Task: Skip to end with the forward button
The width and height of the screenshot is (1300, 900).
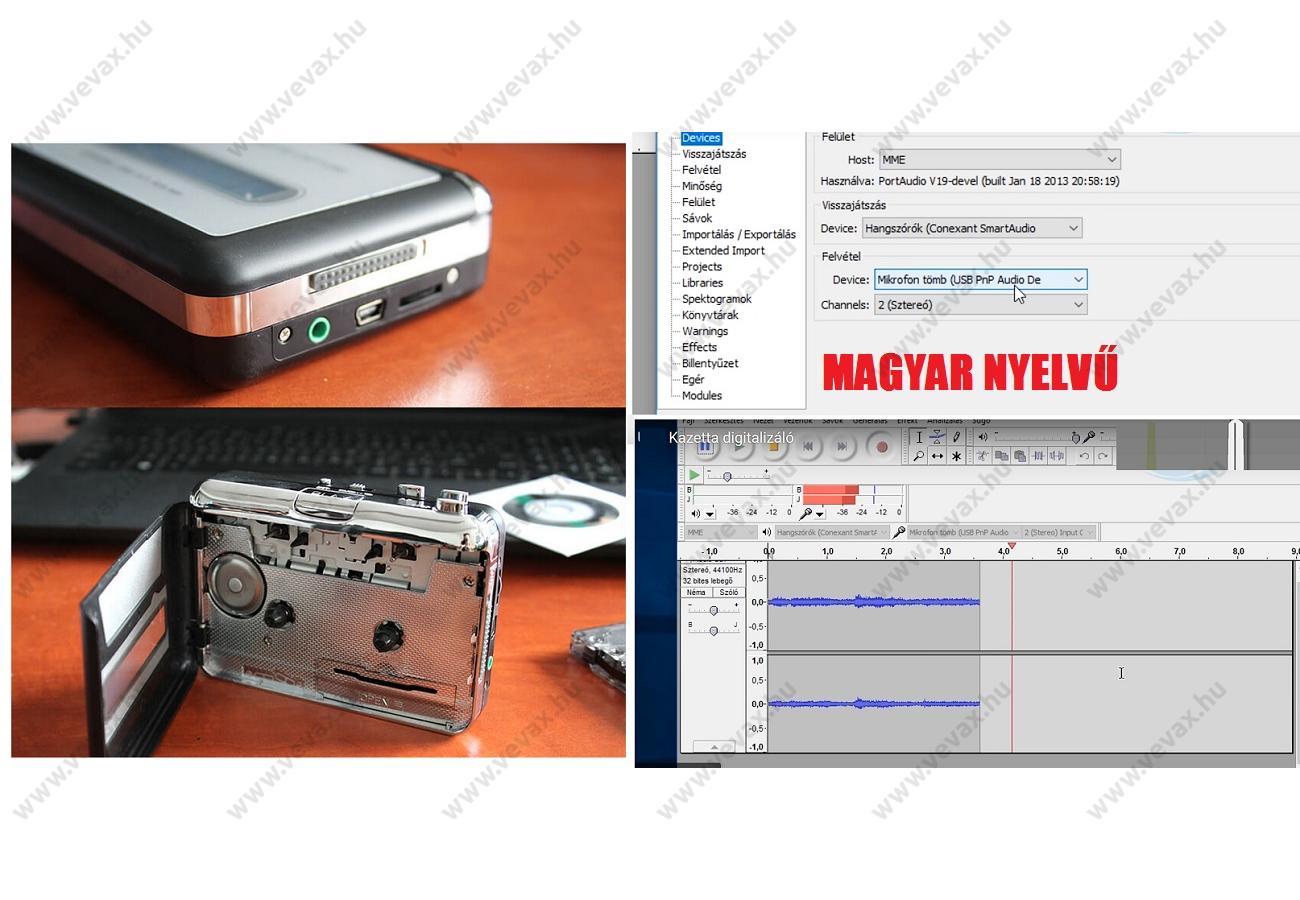Action: pyautogui.click(x=842, y=447)
